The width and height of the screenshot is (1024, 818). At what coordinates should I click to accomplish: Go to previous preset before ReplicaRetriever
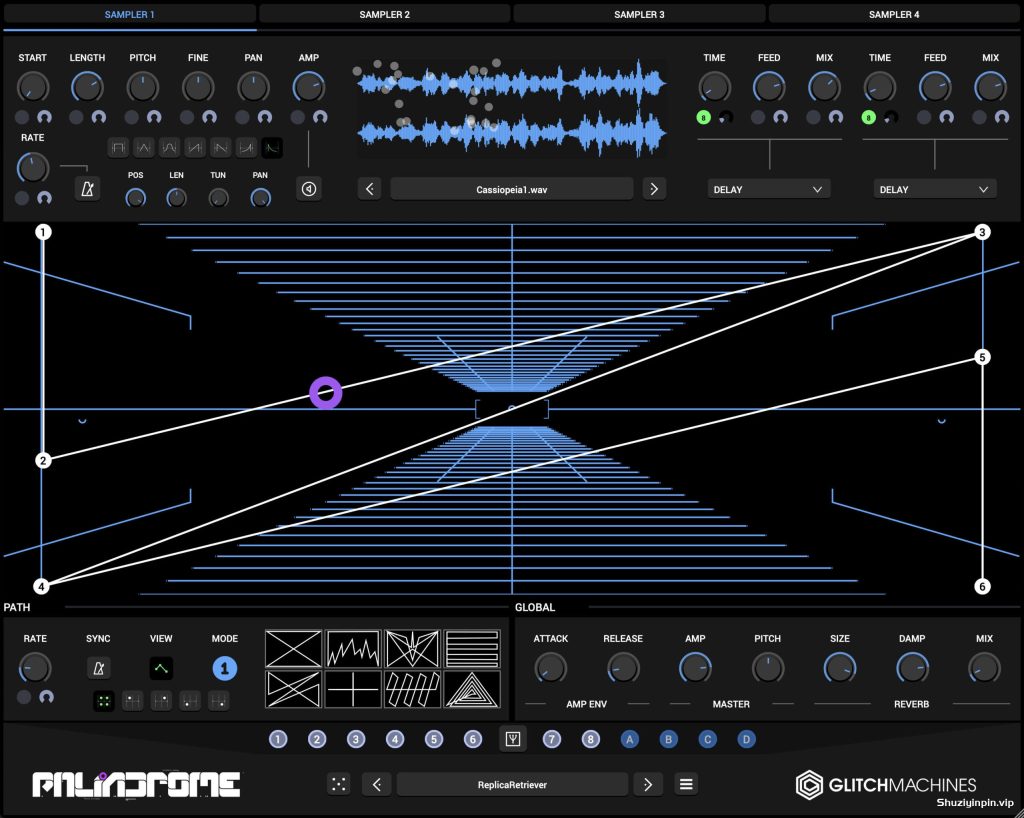point(377,784)
